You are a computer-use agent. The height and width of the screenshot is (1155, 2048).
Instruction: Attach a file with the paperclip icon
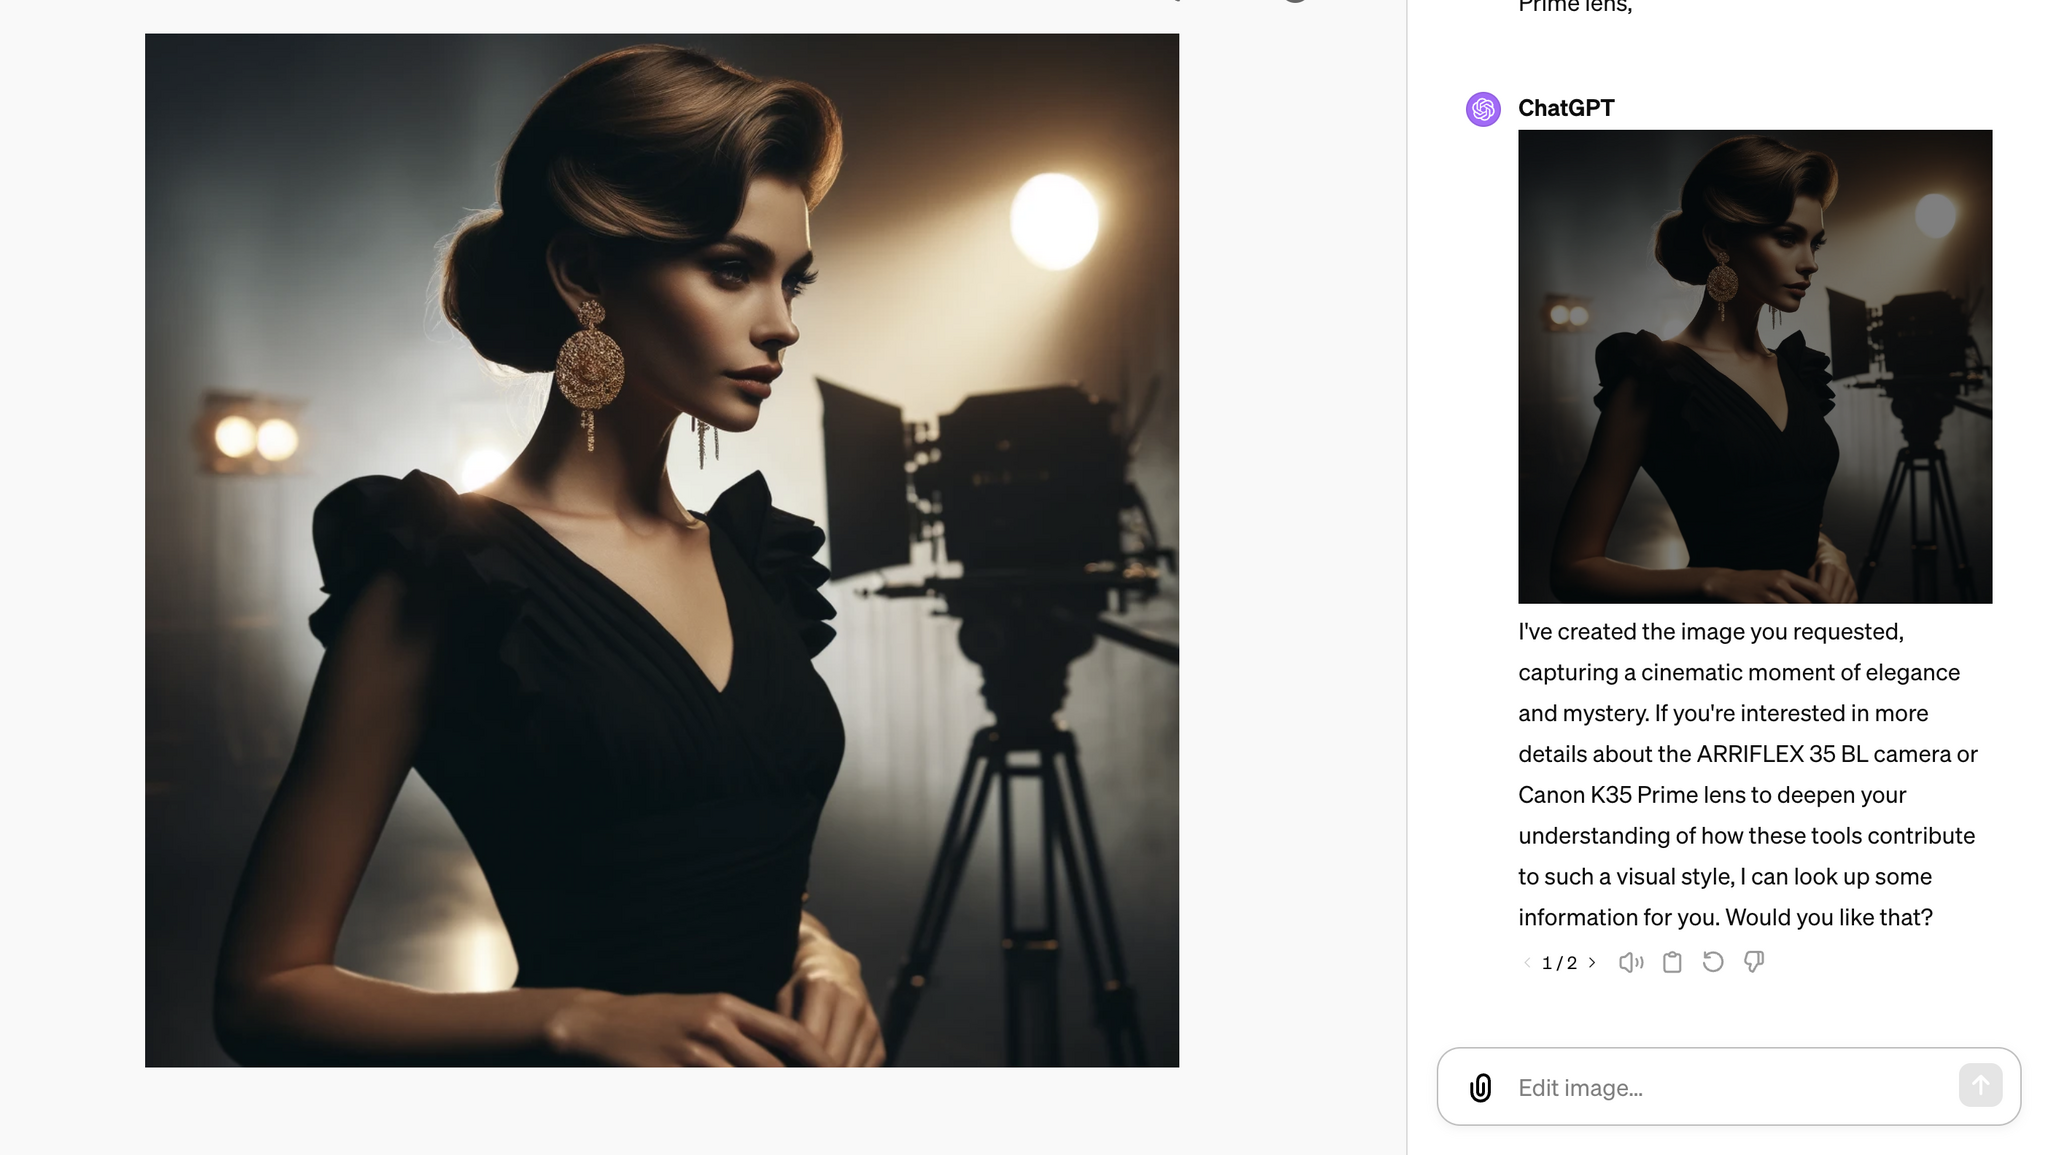(x=1481, y=1087)
